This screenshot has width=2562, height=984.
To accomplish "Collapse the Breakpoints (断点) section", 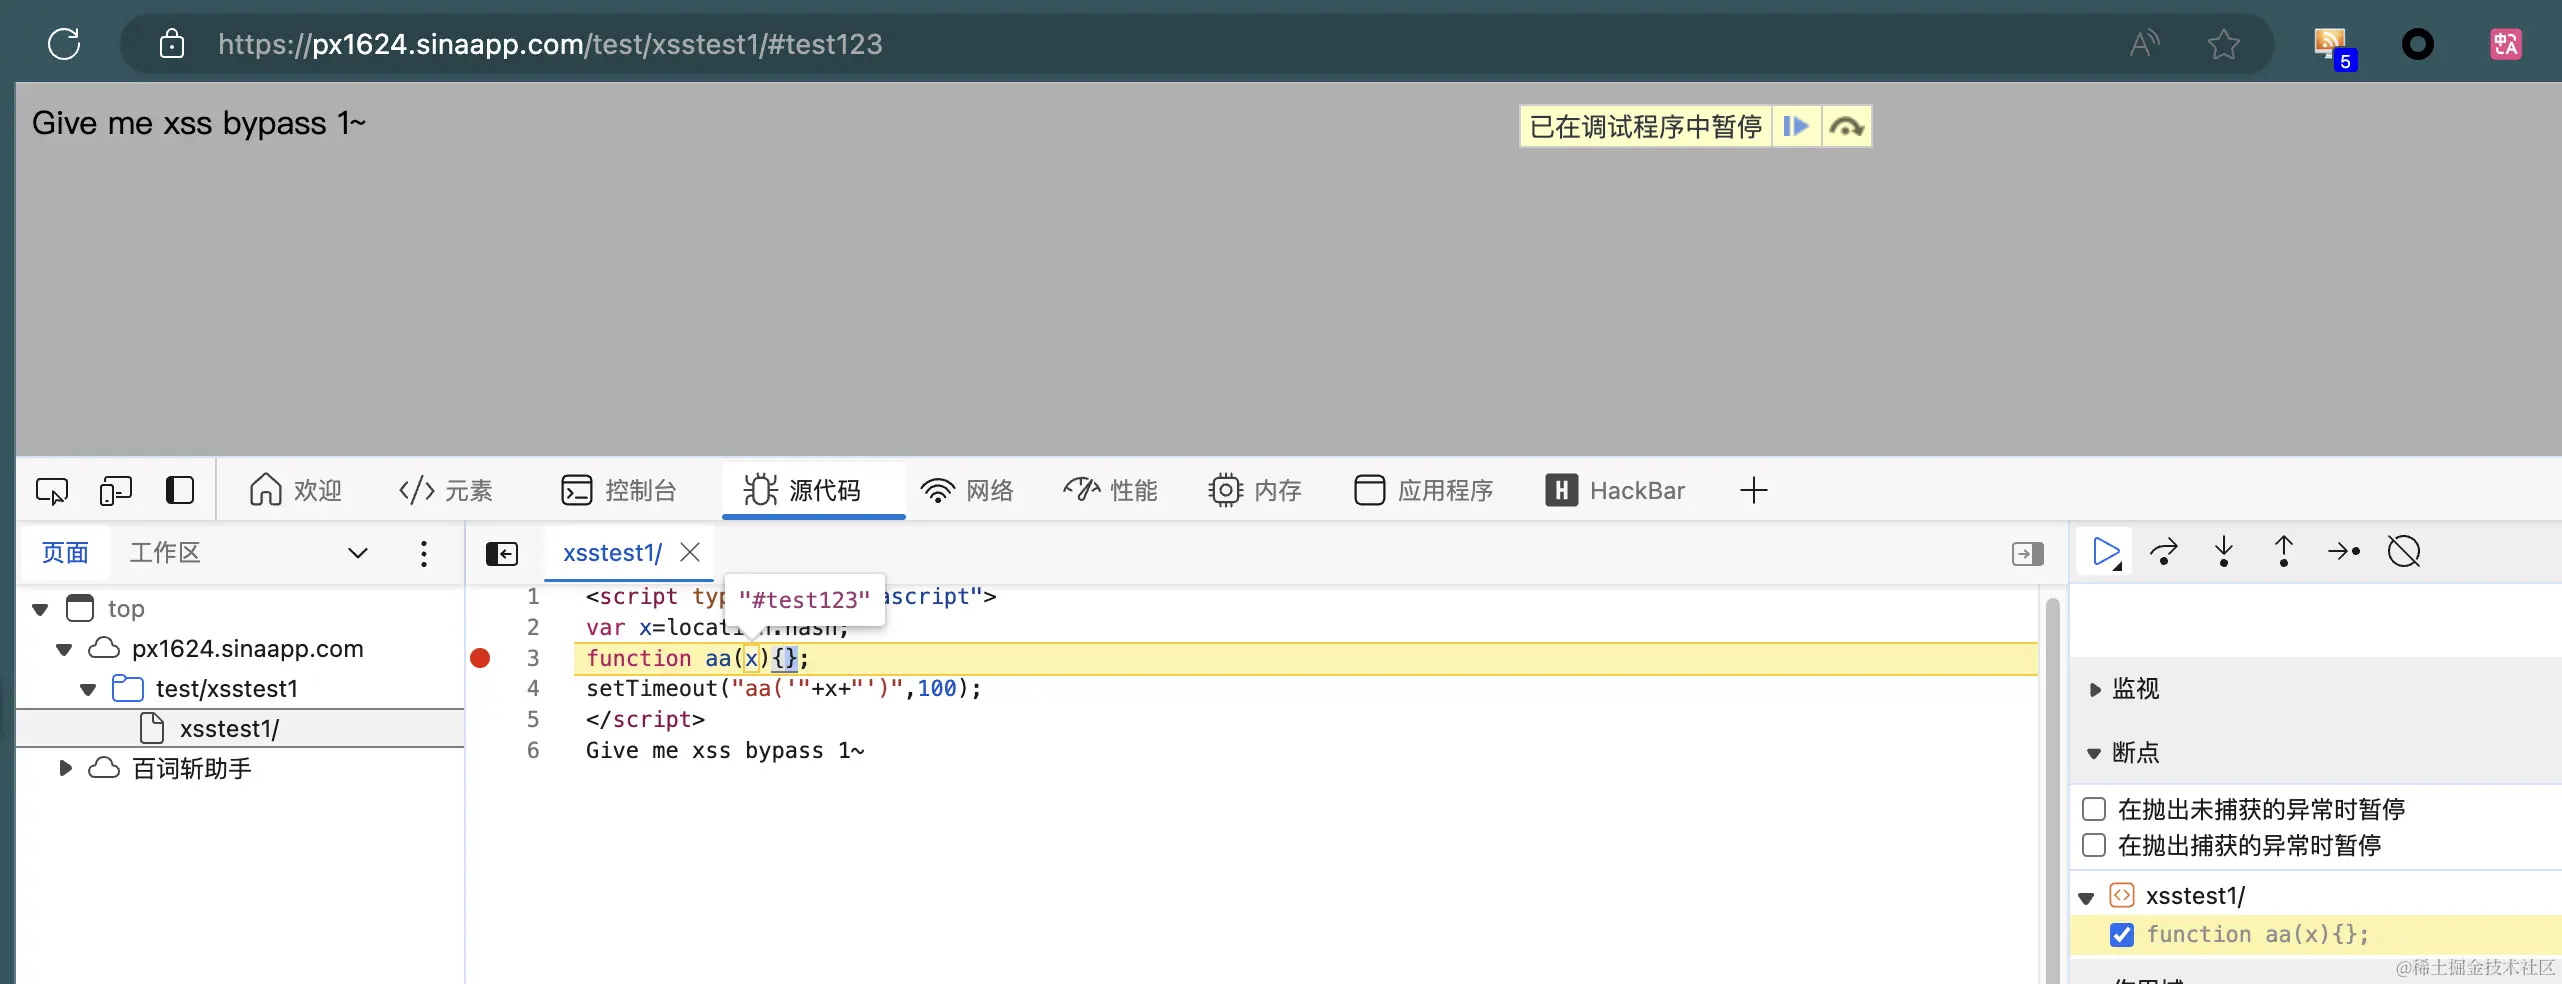I will (2094, 753).
